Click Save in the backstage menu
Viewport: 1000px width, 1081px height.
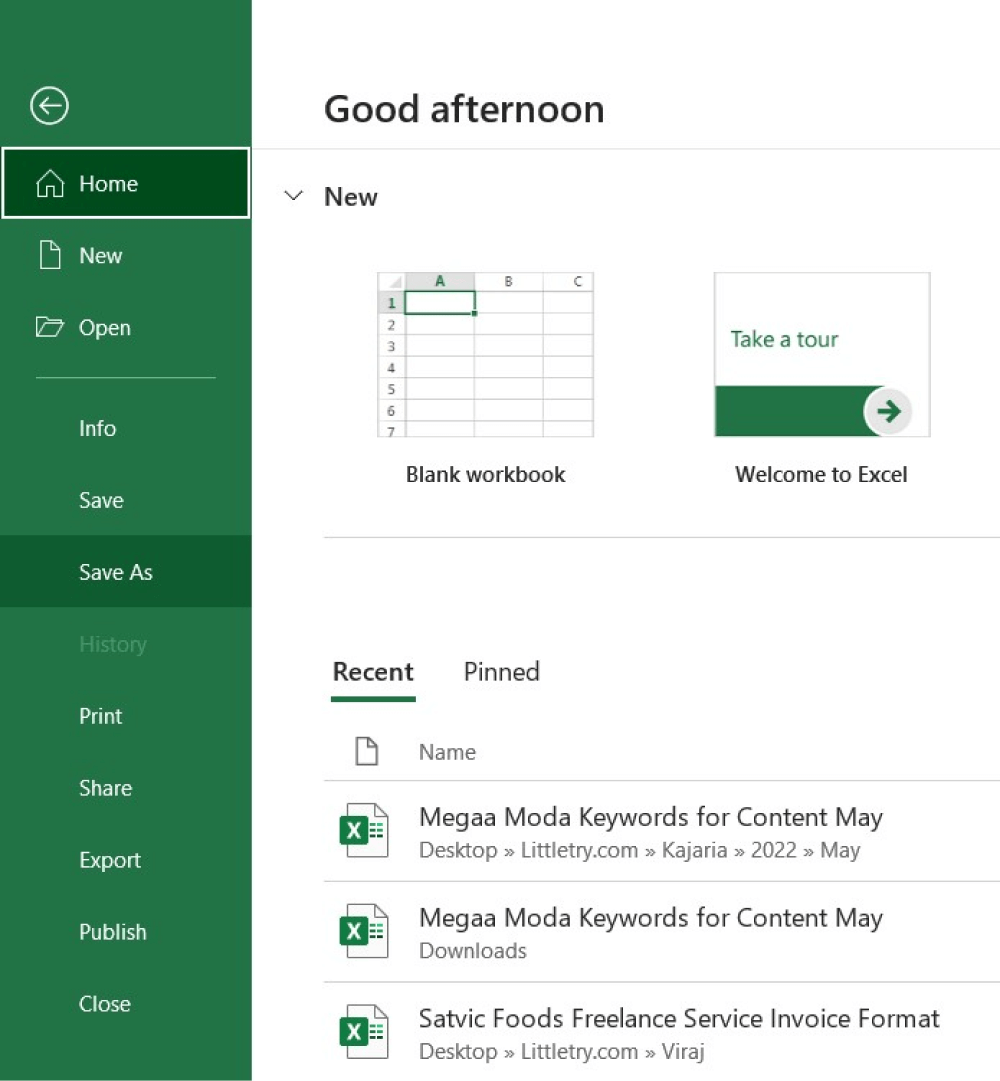coord(125,500)
